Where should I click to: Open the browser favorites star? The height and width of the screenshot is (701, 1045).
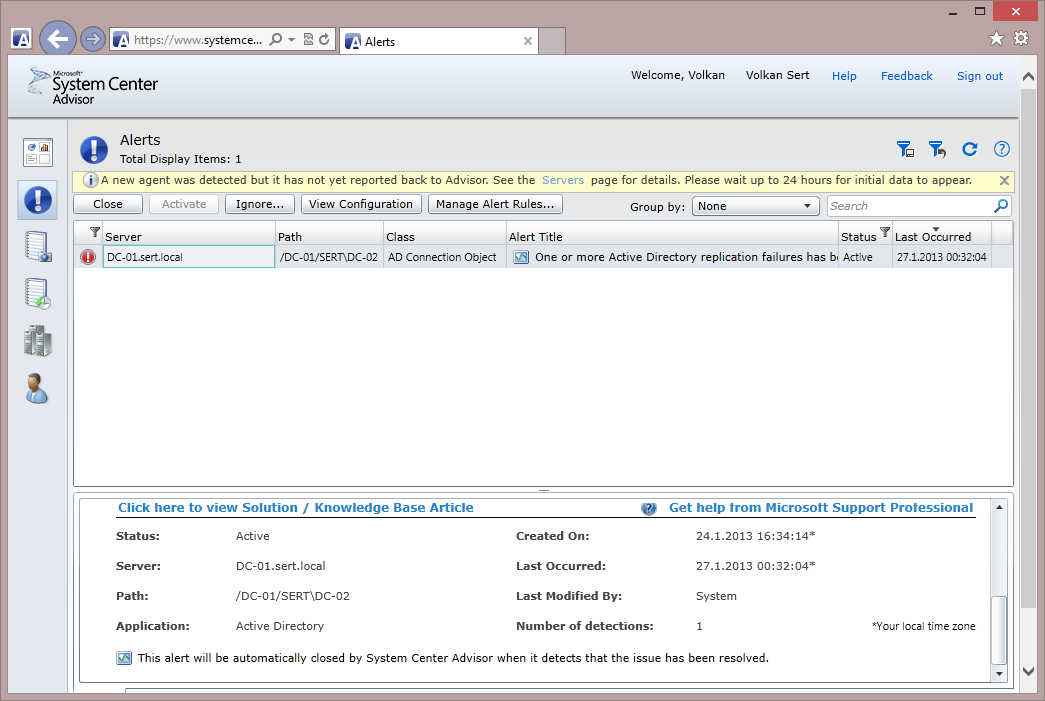coord(996,39)
